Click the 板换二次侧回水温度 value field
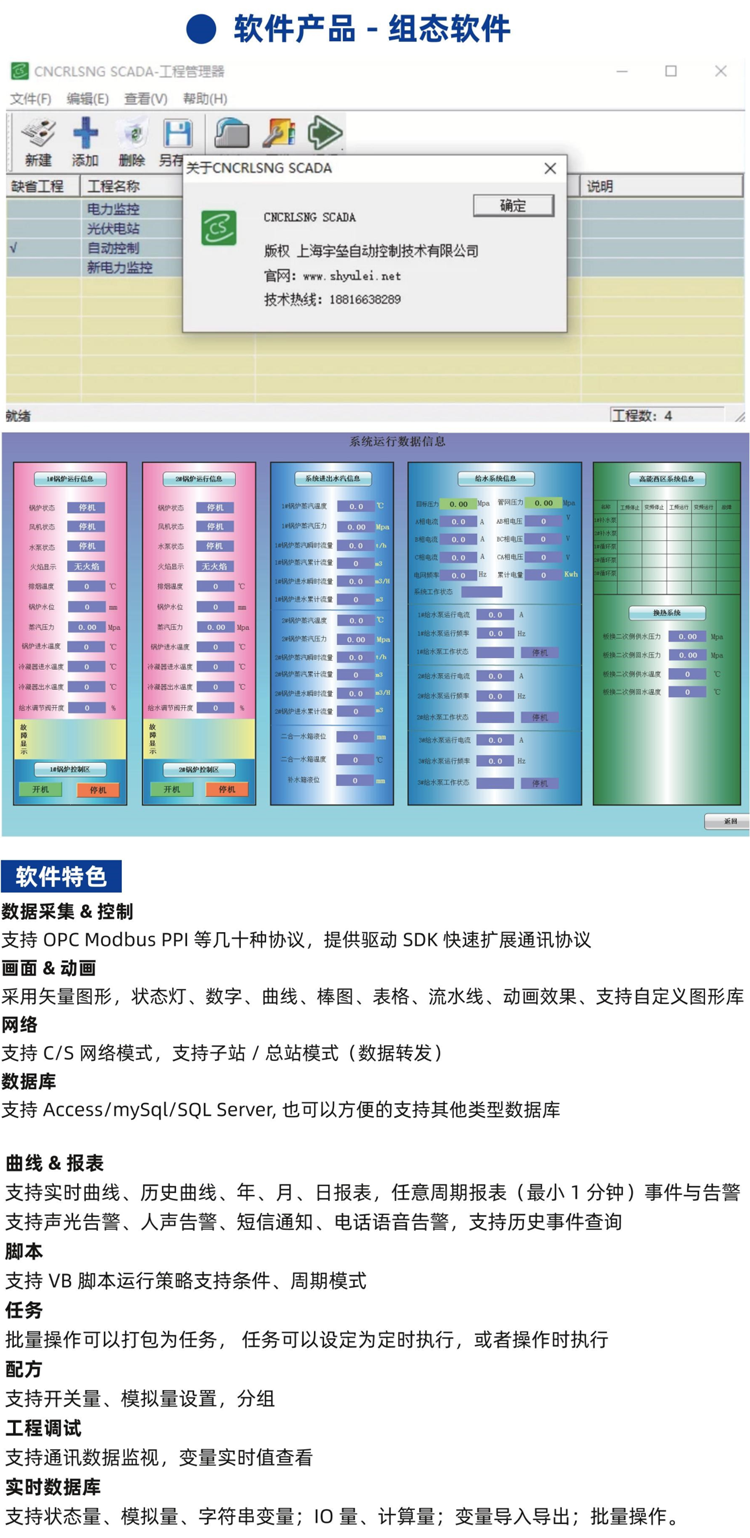The image size is (750, 1538). 687,691
